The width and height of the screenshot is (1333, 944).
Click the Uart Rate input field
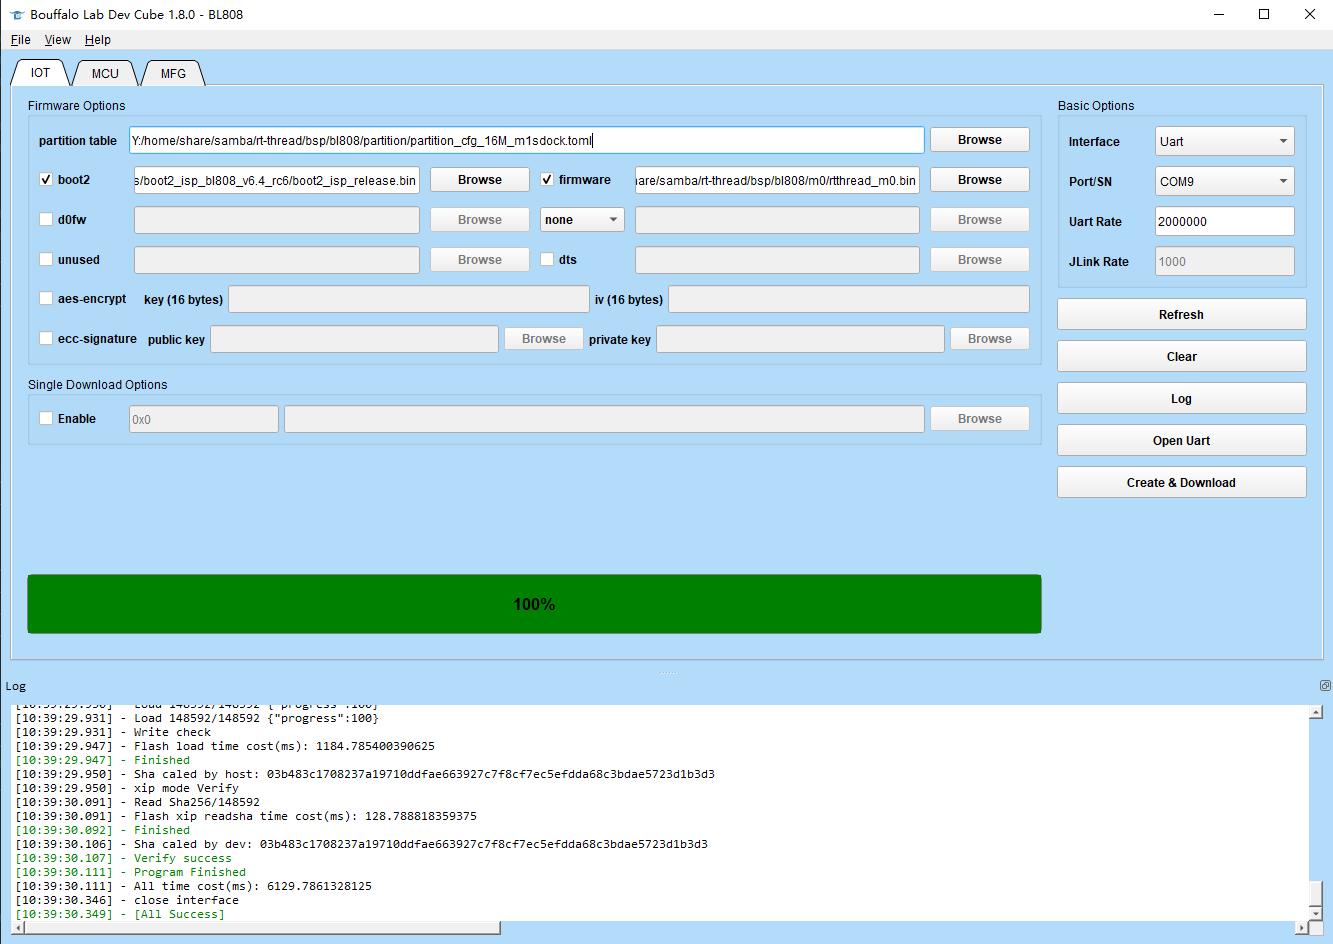(1224, 222)
